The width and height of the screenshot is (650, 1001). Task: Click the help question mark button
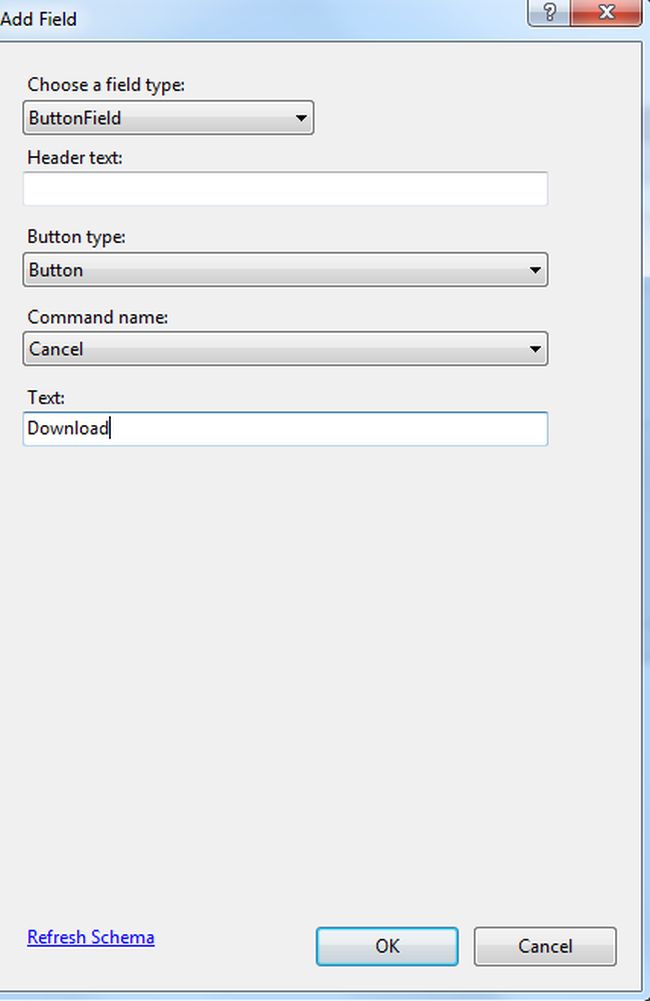pos(550,13)
